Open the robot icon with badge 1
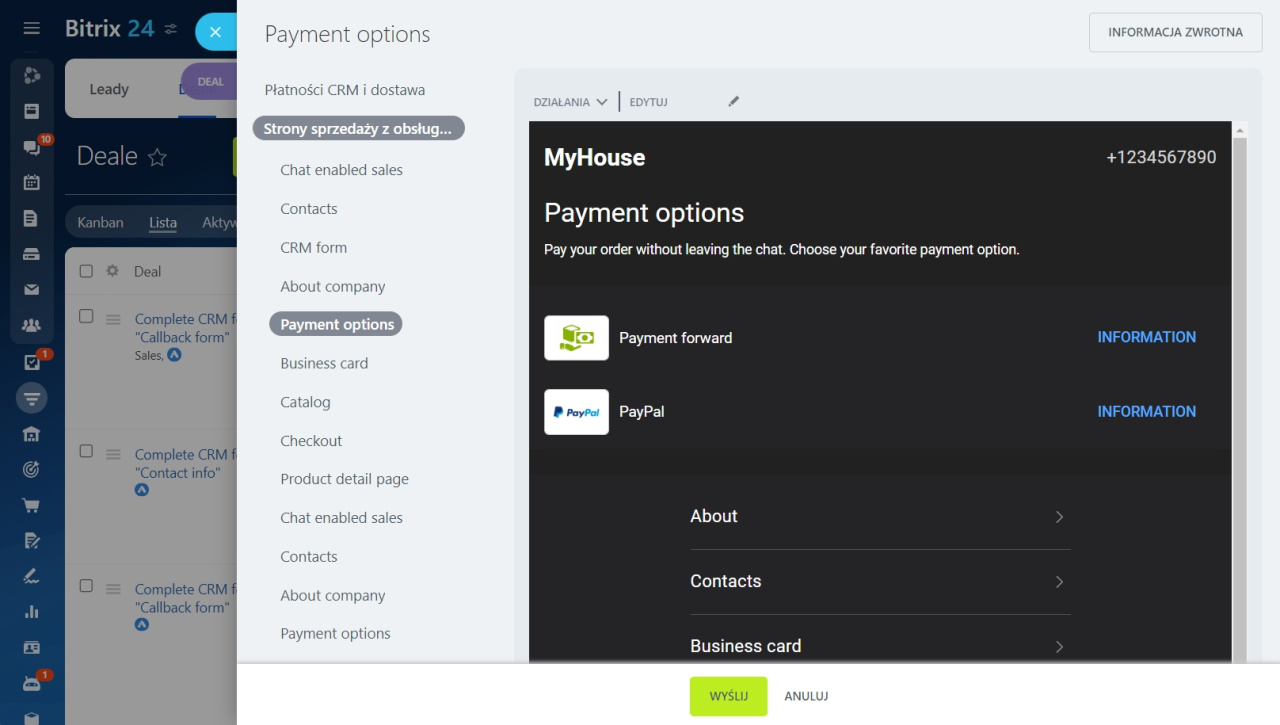1280x725 pixels. click(x=32, y=684)
